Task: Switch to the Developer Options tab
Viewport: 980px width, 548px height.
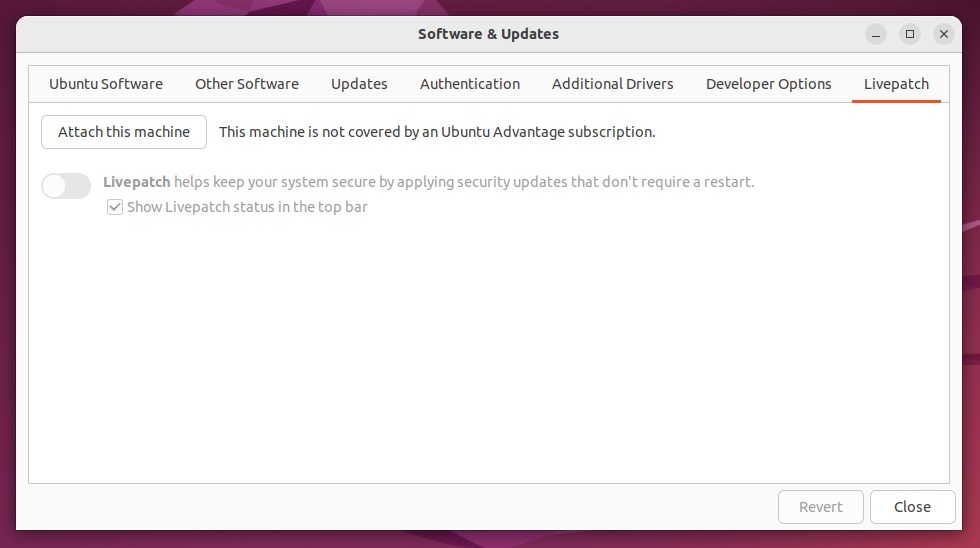Action: (x=769, y=84)
